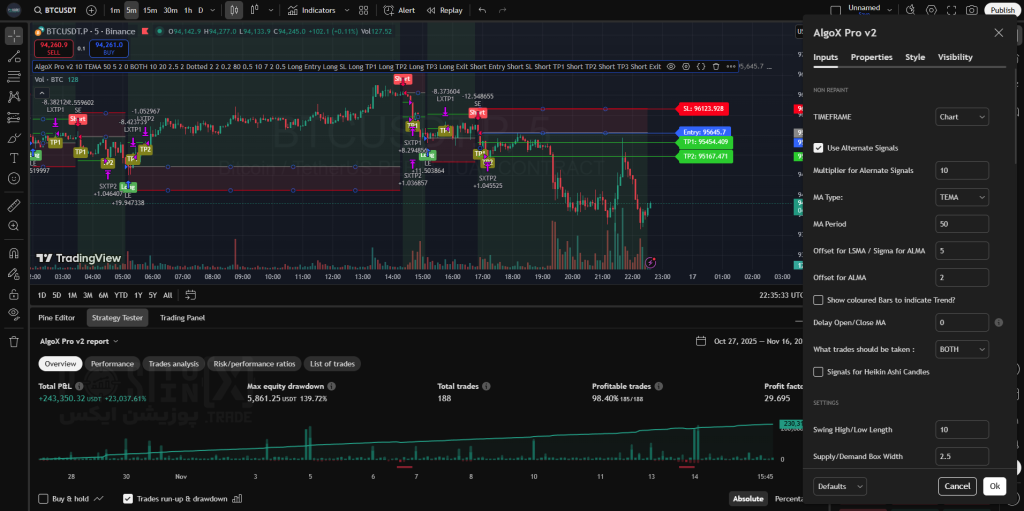Open the Visibility tab in settings
This screenshot has width=1024, height=511.
[955, 57]
